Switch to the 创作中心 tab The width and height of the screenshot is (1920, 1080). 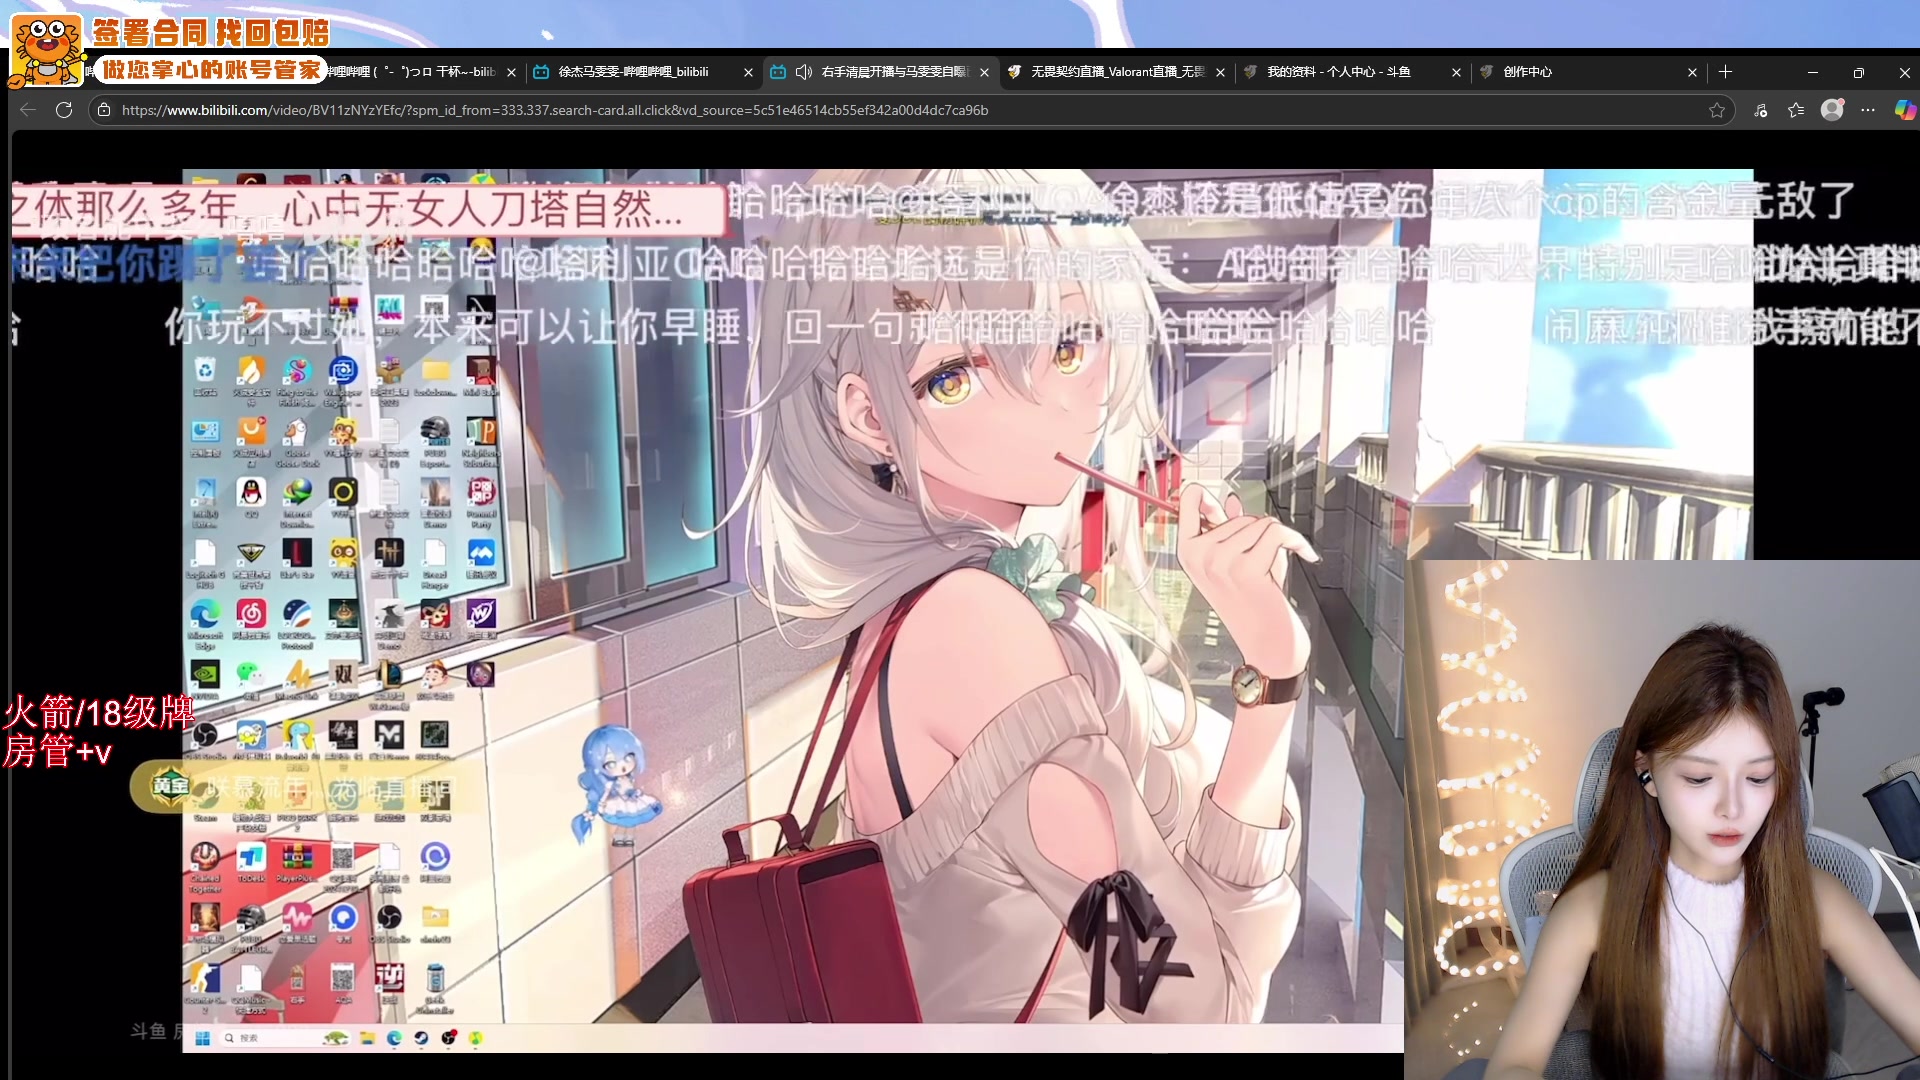[x=1588, y=72]
